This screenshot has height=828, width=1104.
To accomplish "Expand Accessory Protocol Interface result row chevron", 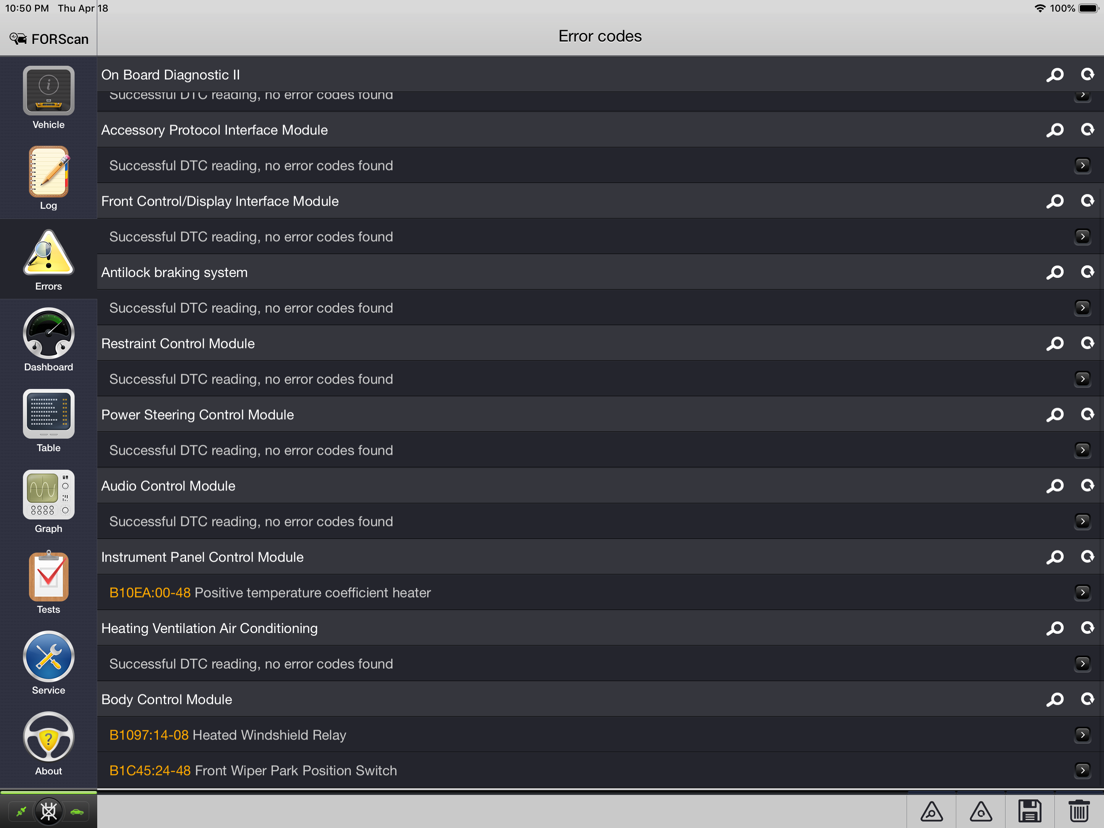I will tap(1082, 165).
